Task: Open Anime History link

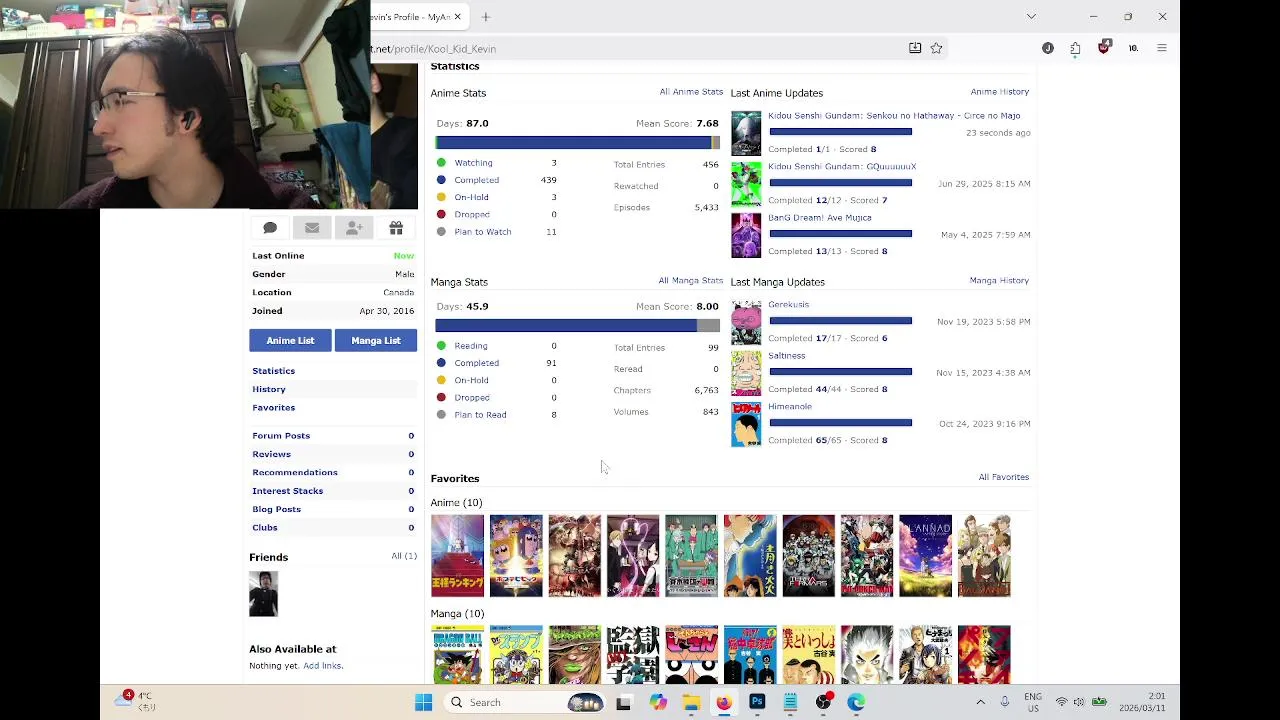Action: 999,92
